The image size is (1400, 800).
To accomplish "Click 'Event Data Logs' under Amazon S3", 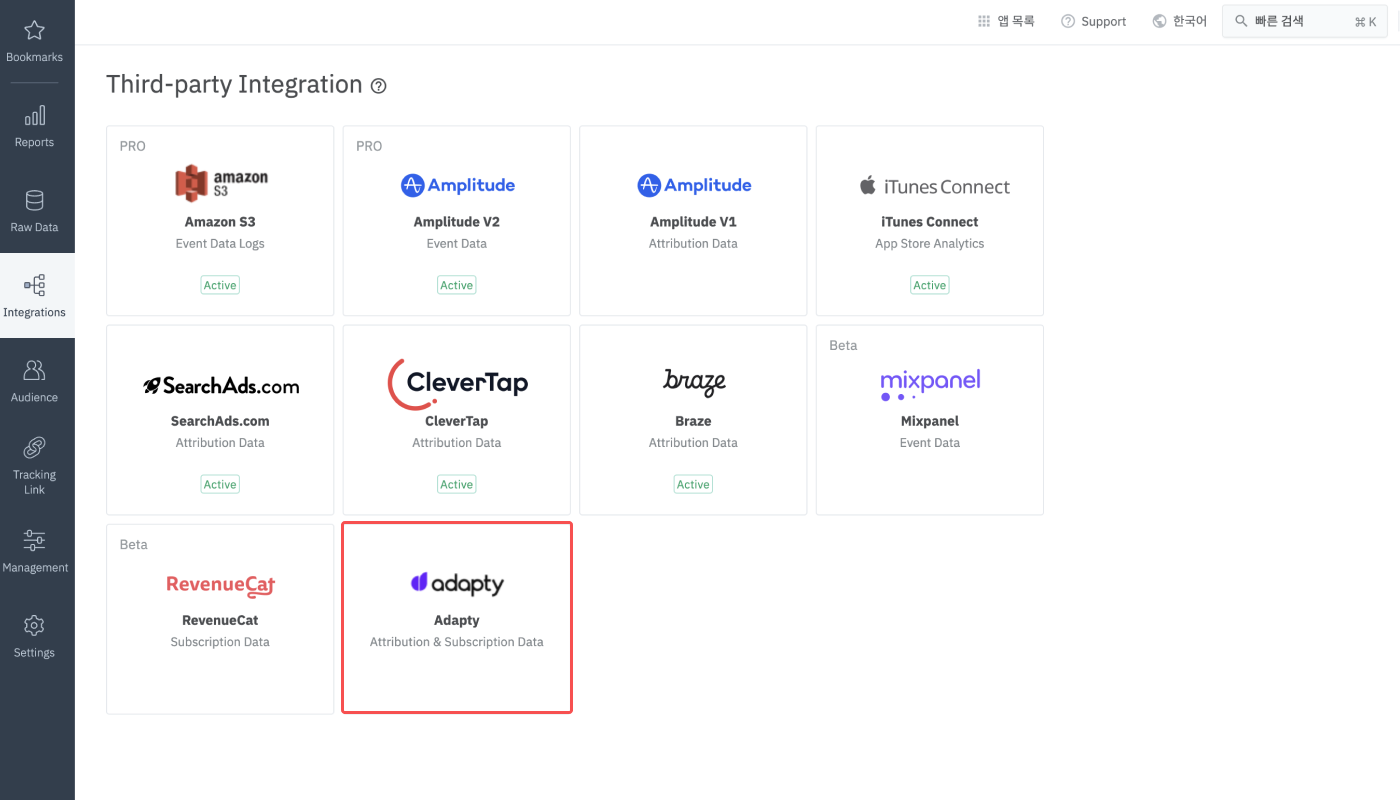I will pyautogui.click(x=220, y=243).
